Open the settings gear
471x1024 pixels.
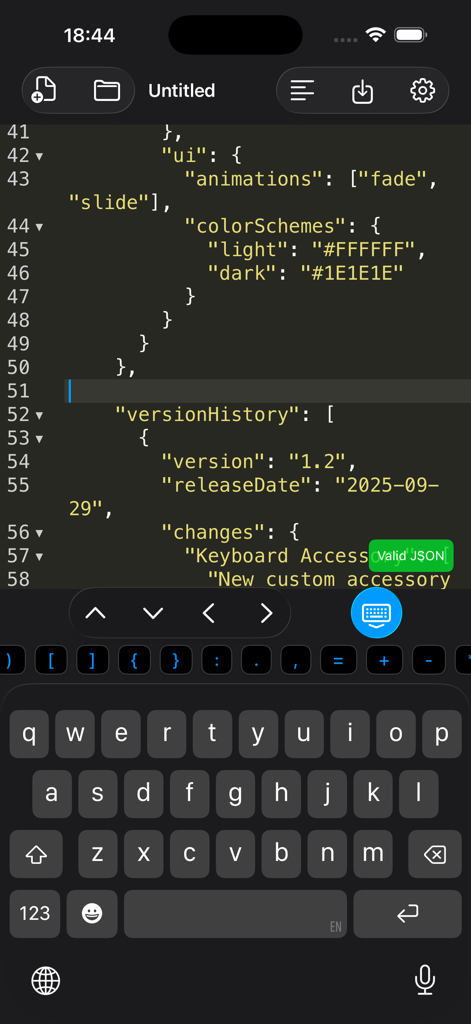tap(423, 90)
